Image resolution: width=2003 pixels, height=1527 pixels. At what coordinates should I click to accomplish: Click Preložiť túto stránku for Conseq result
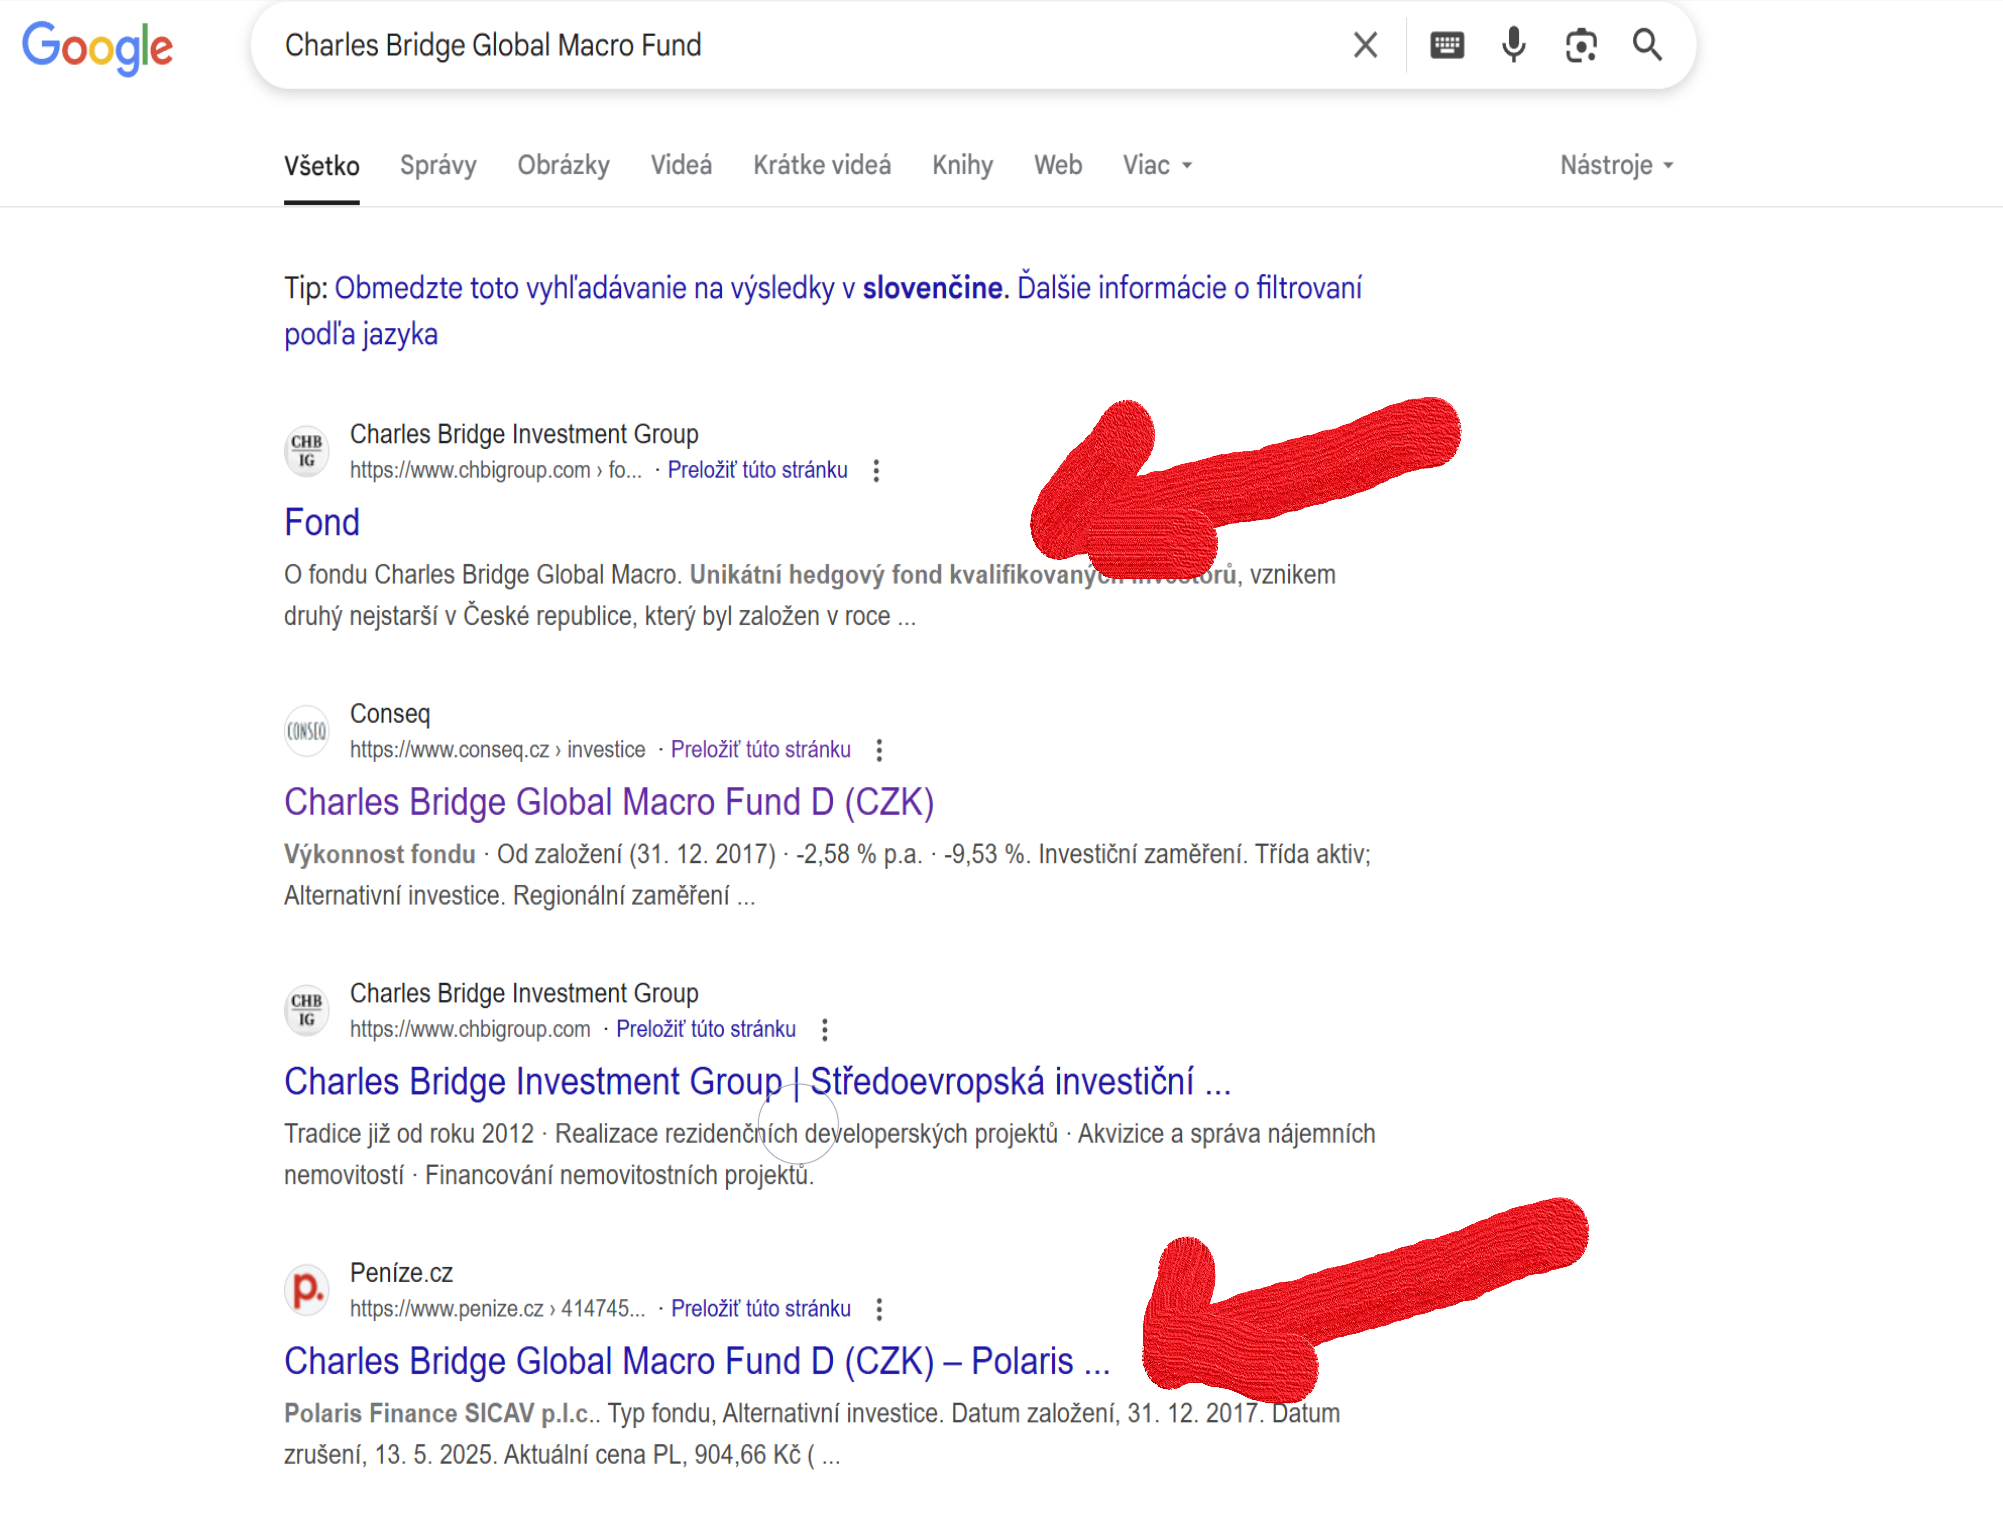(x=761, y=750)
